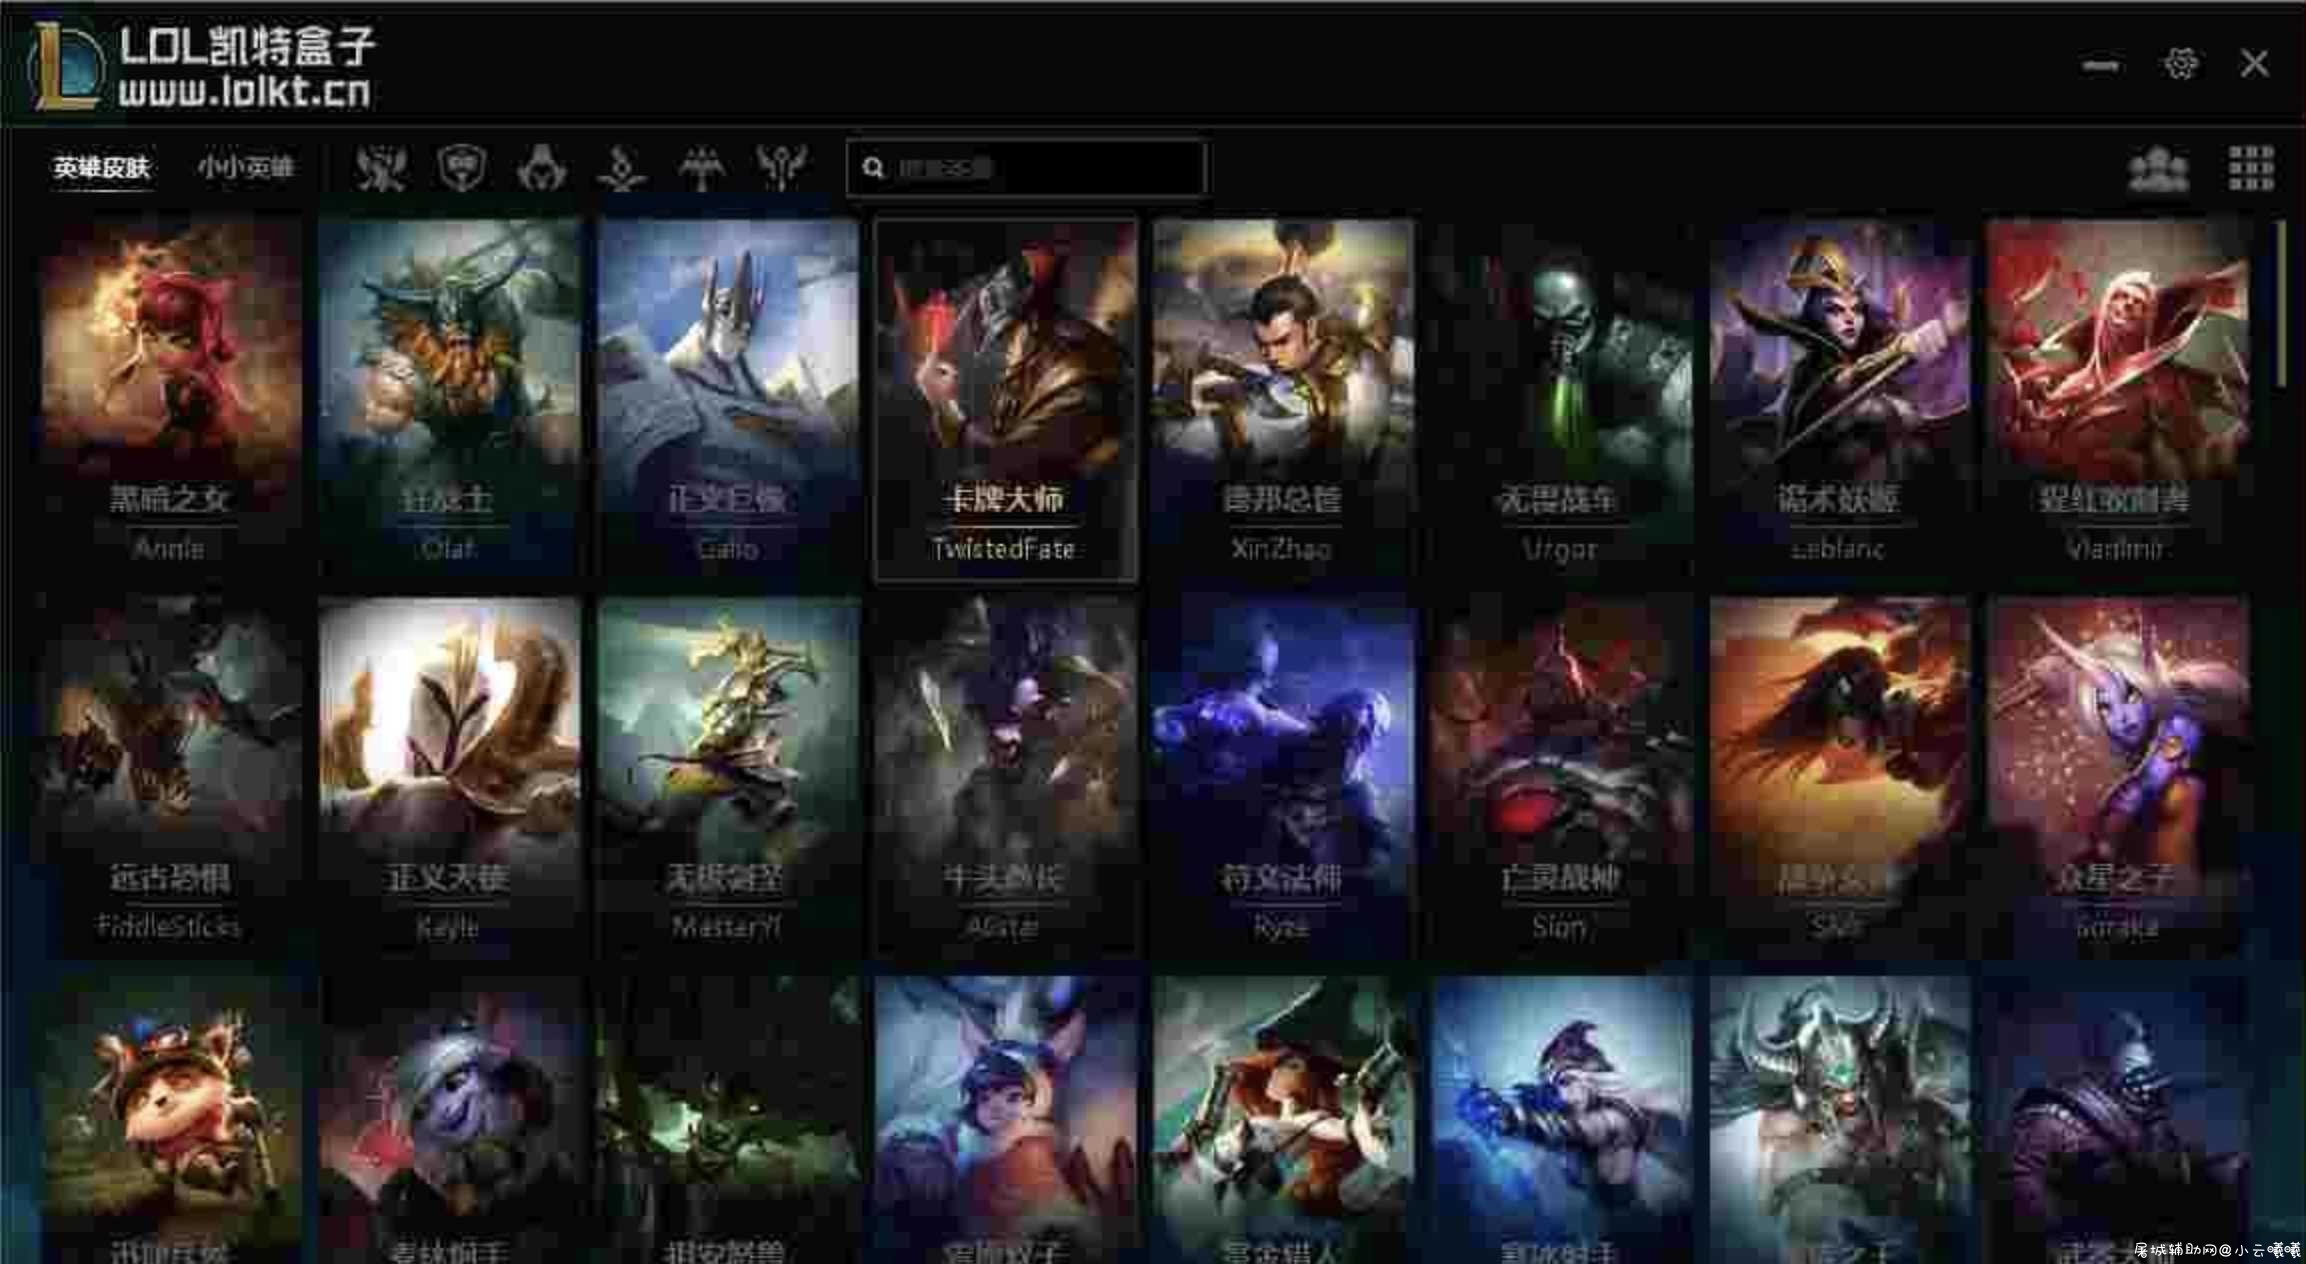Image resolution: width=2306 pixels, height=1264 pixels.
Task: Open the settings gear icon
Action: (x=2180, y=64)
